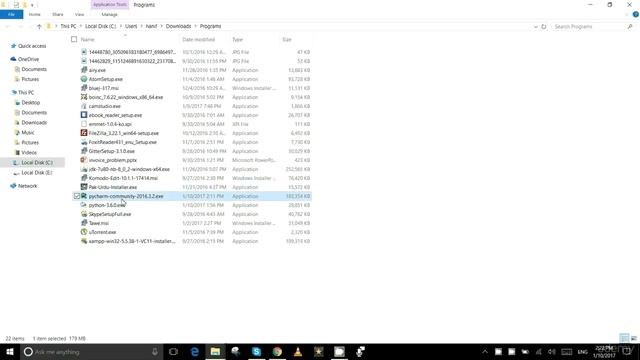Launch Microsoft Edge from the taskbar

click(195, 351)
